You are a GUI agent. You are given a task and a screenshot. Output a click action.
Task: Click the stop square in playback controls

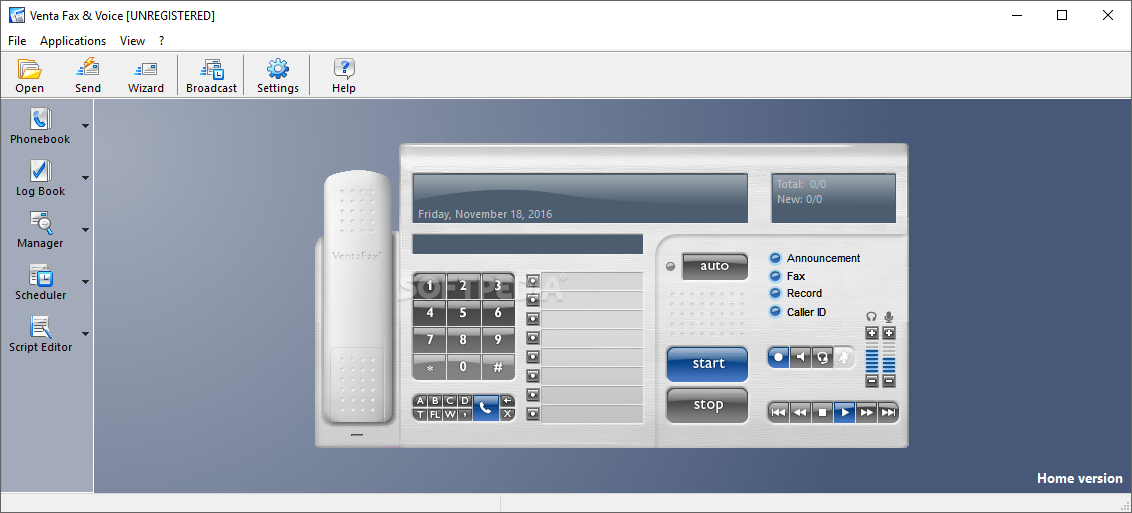click(822, 412)
